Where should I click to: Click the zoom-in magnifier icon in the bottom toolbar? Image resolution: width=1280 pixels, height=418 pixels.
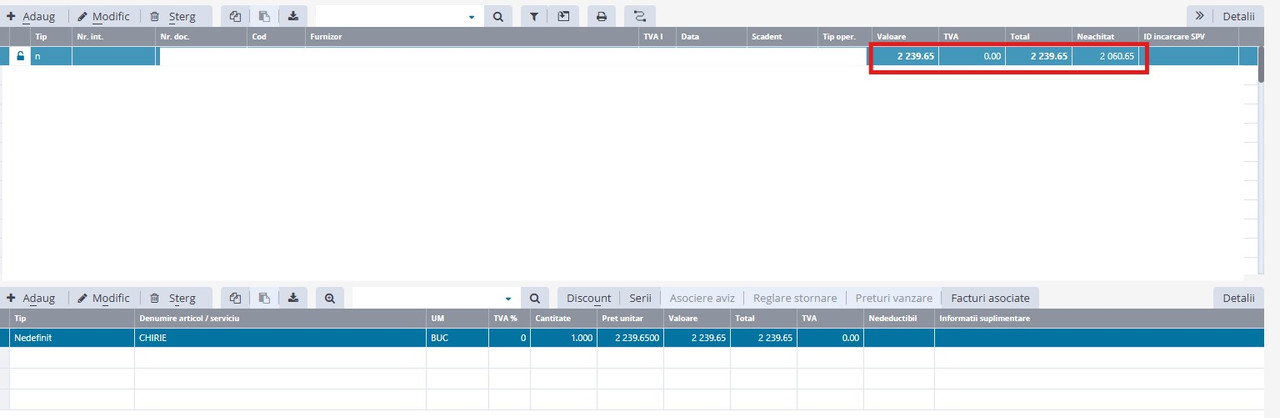[x=329, y=298]
